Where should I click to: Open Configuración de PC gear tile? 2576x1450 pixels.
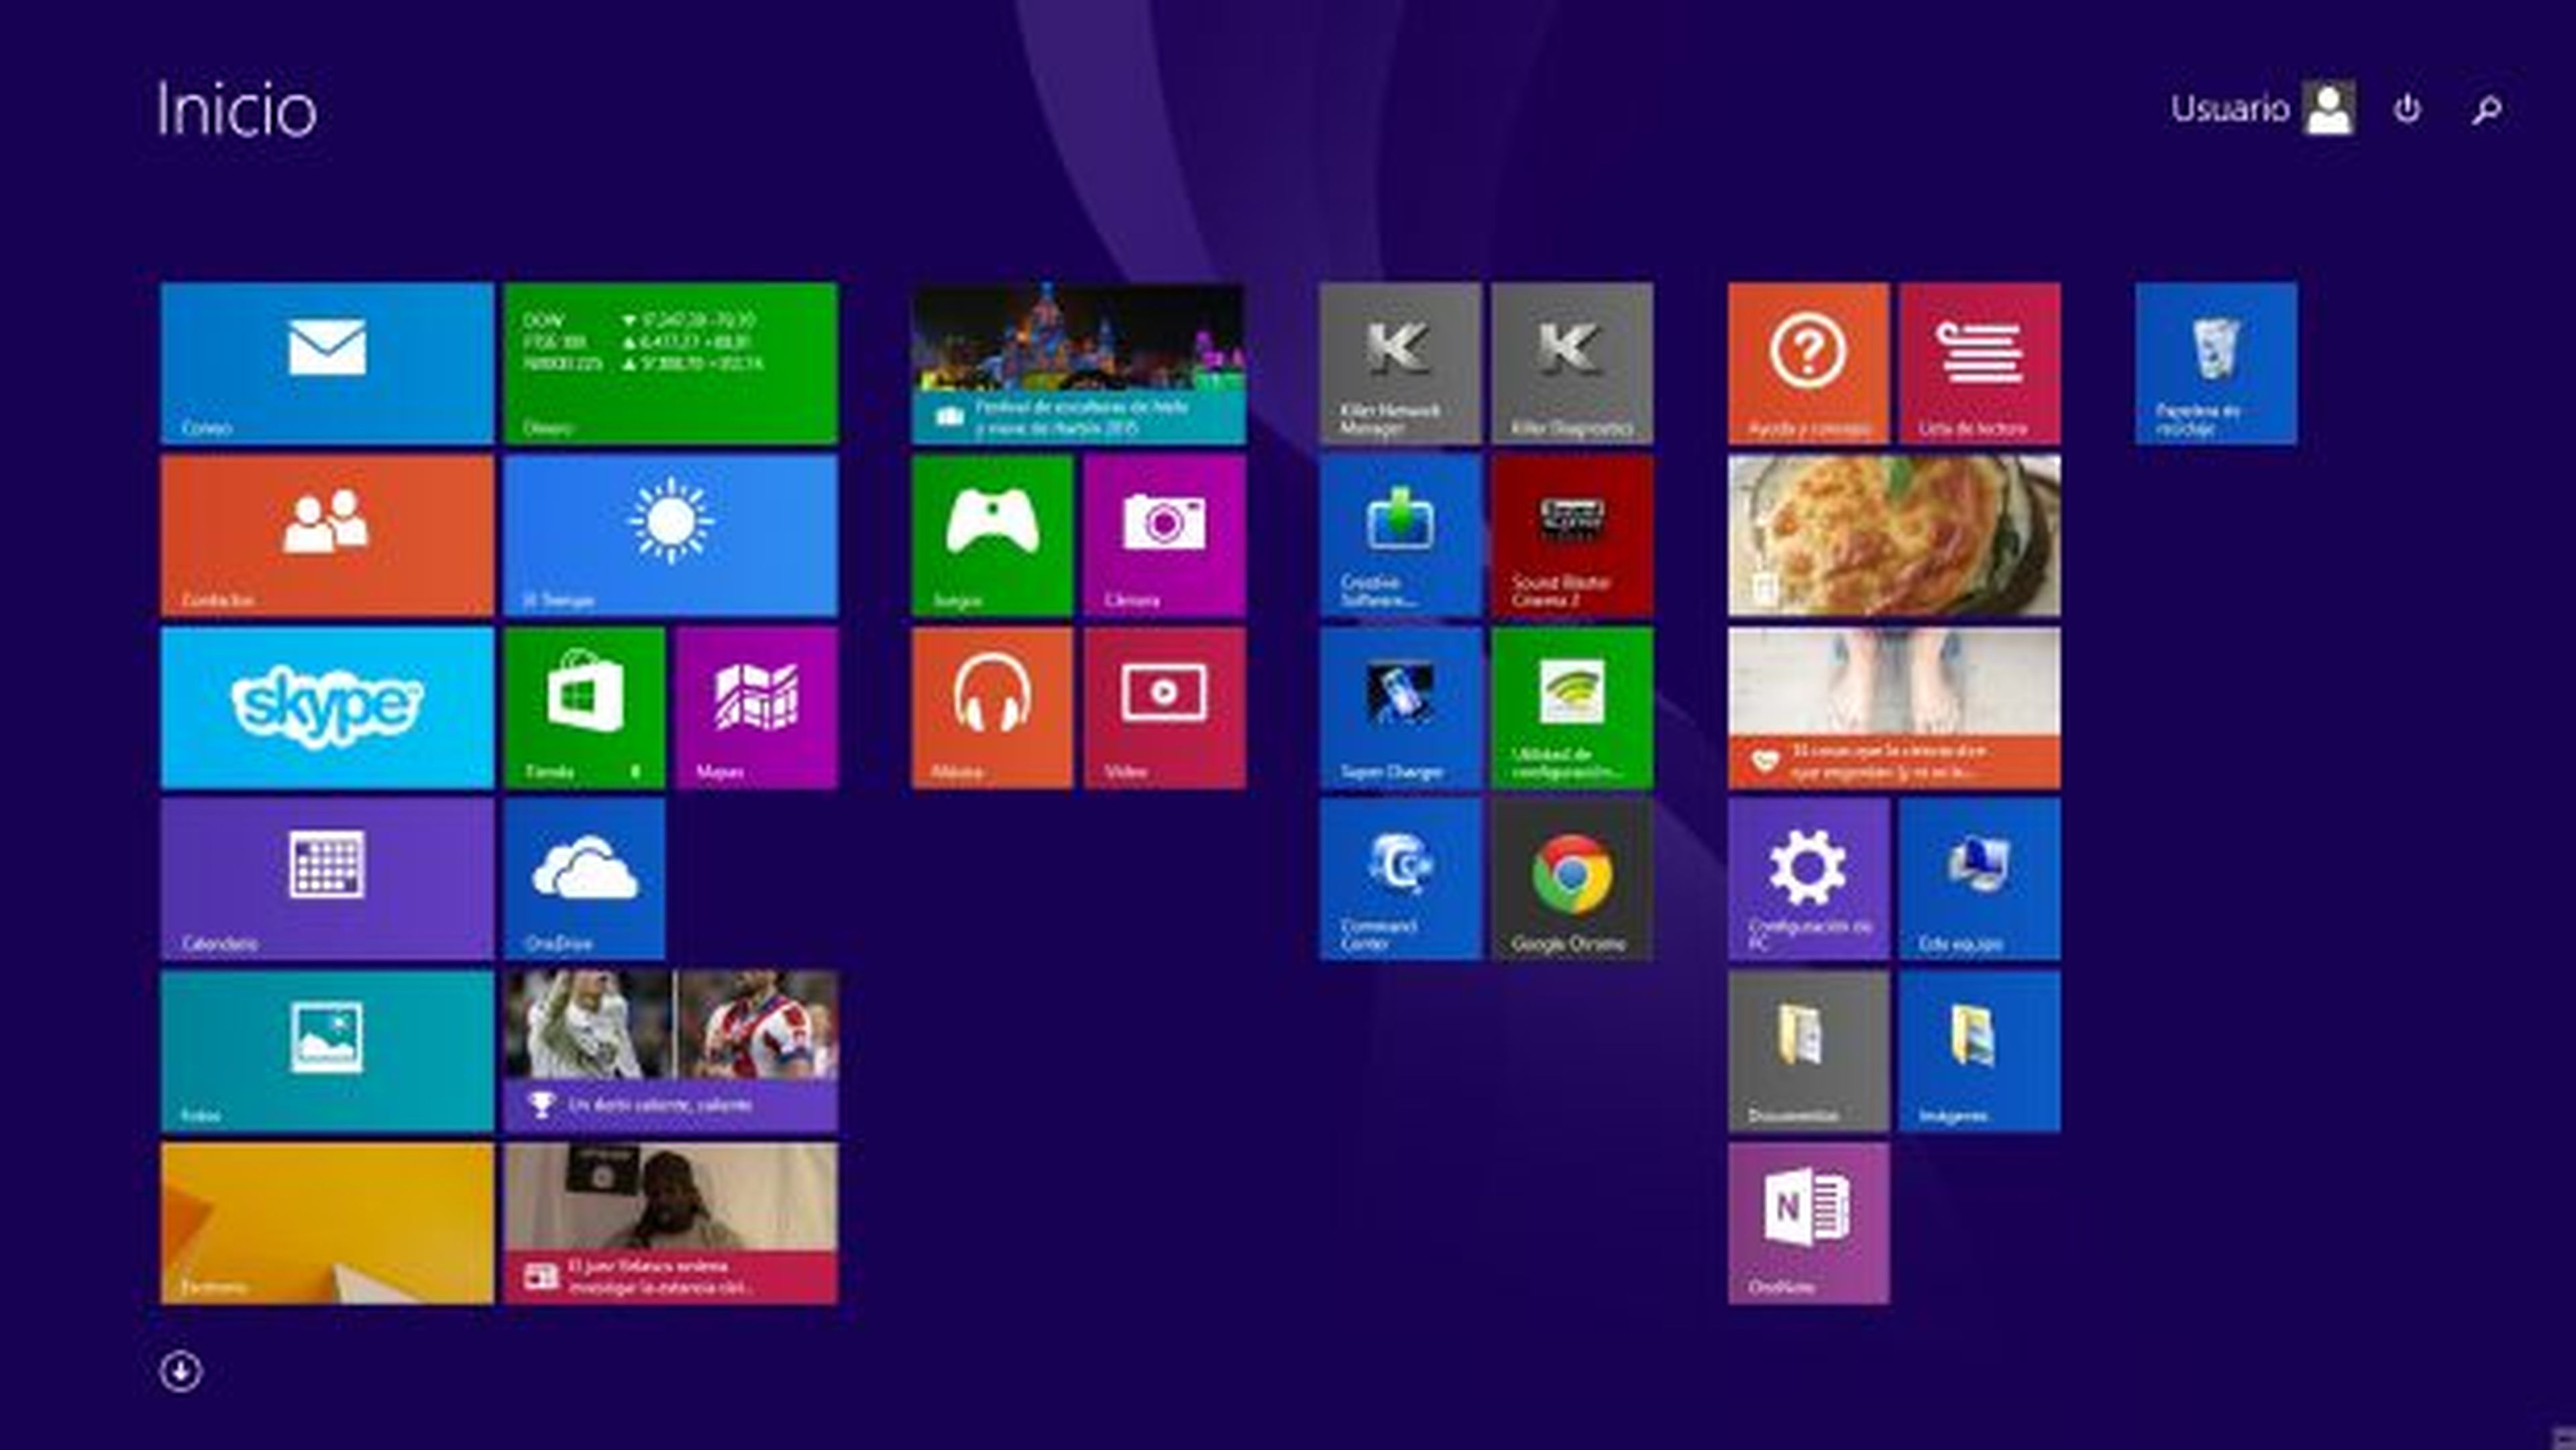point(1808,879)
